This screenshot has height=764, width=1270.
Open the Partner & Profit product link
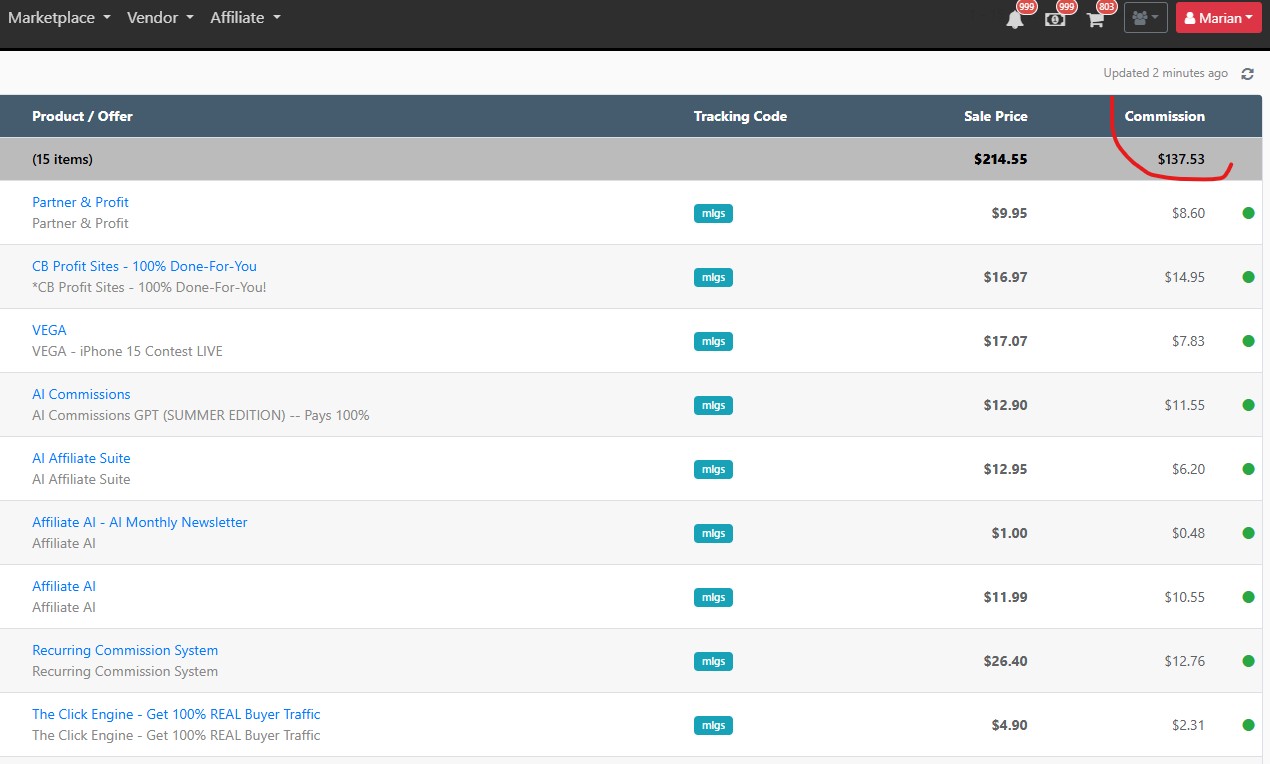click(80, 202)
